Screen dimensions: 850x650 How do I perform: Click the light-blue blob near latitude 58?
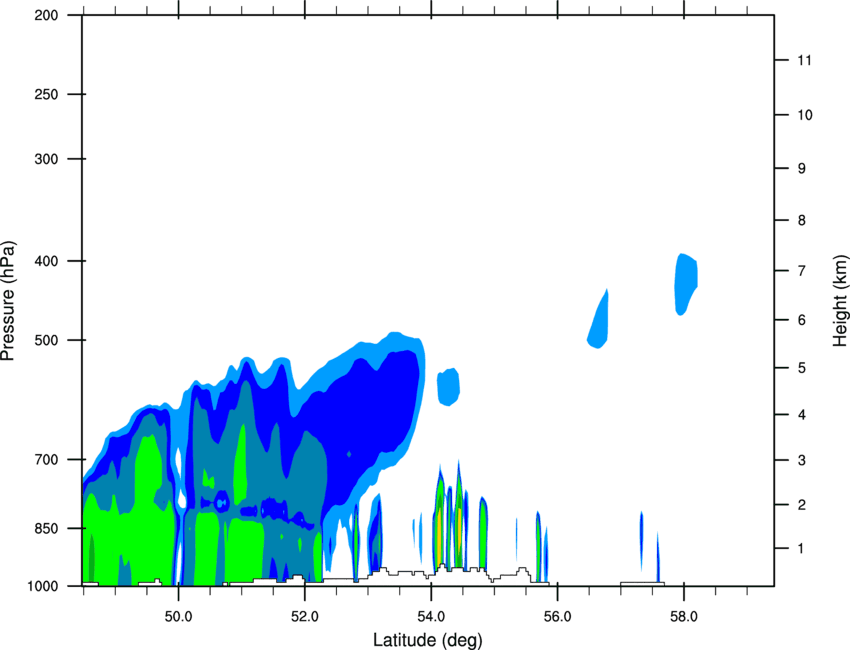[685, 284]
